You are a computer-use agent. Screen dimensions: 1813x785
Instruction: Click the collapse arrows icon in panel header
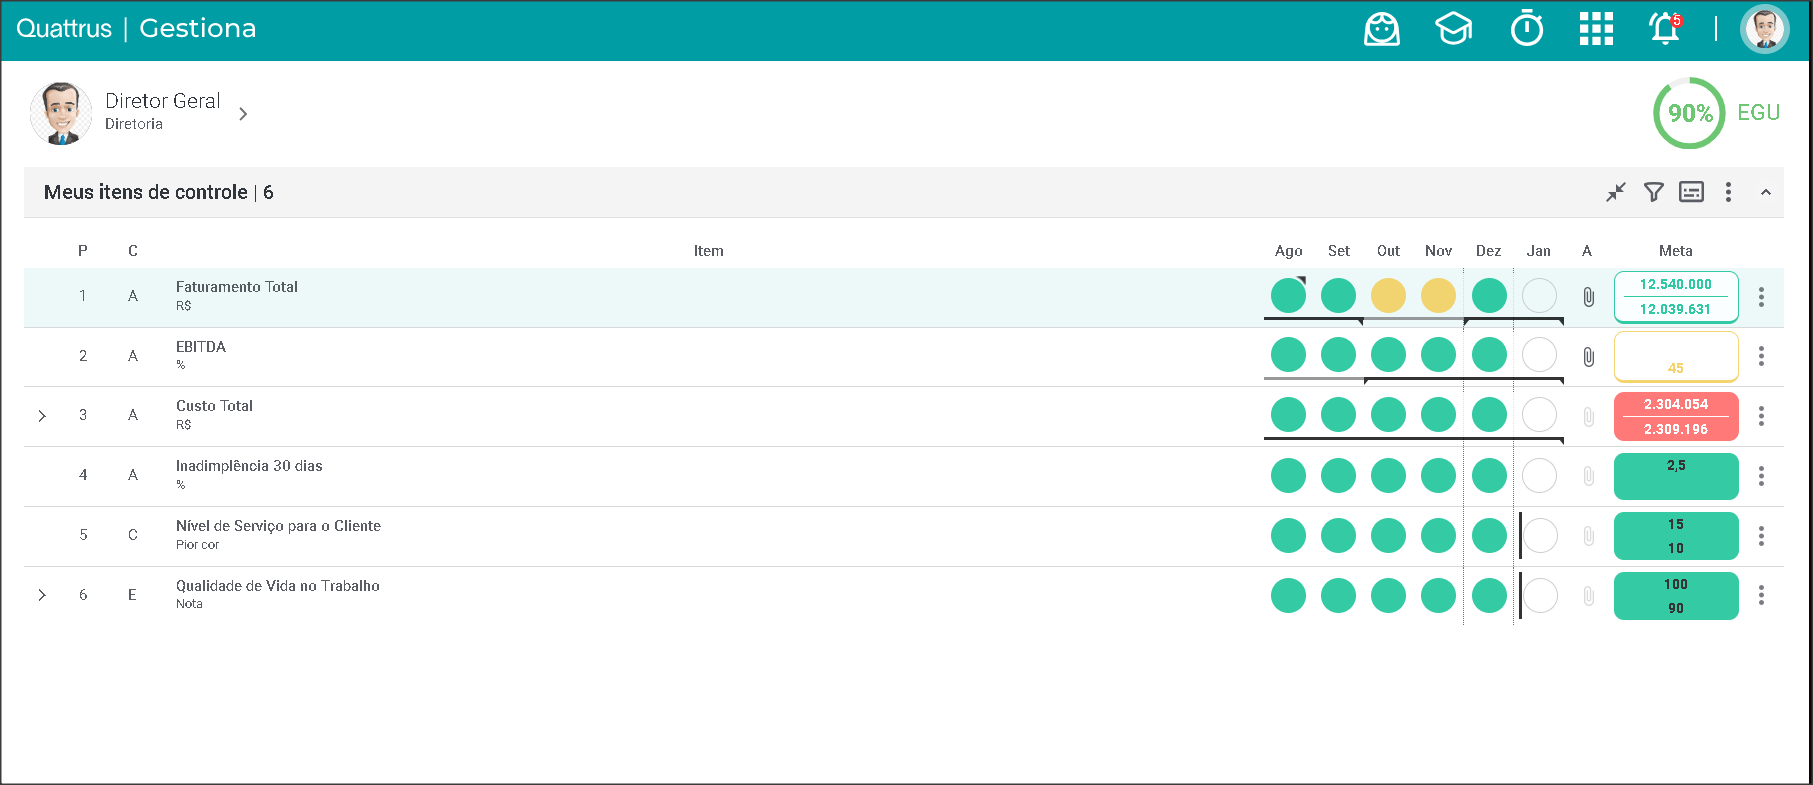1616,192
